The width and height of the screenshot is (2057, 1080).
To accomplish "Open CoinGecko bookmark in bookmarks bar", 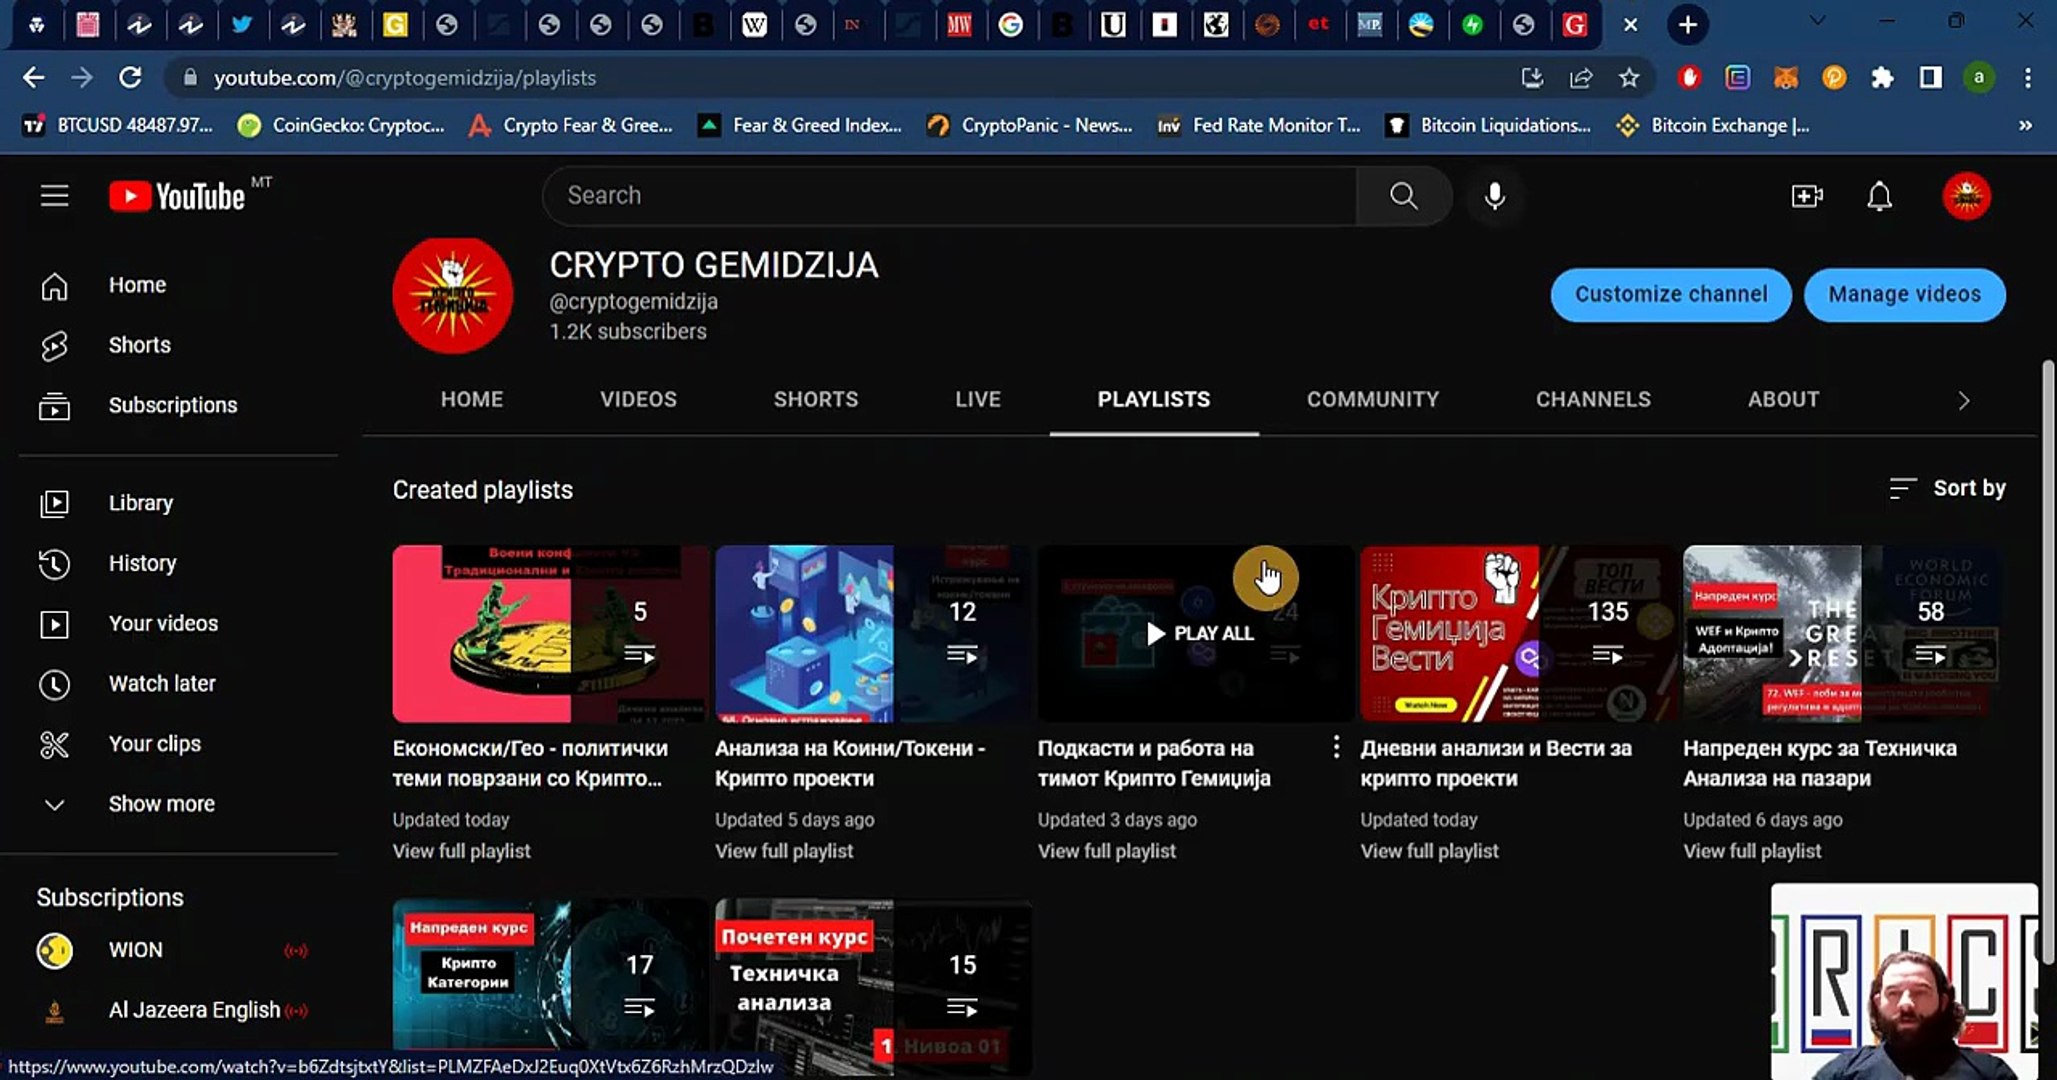I will pos(342,125).
